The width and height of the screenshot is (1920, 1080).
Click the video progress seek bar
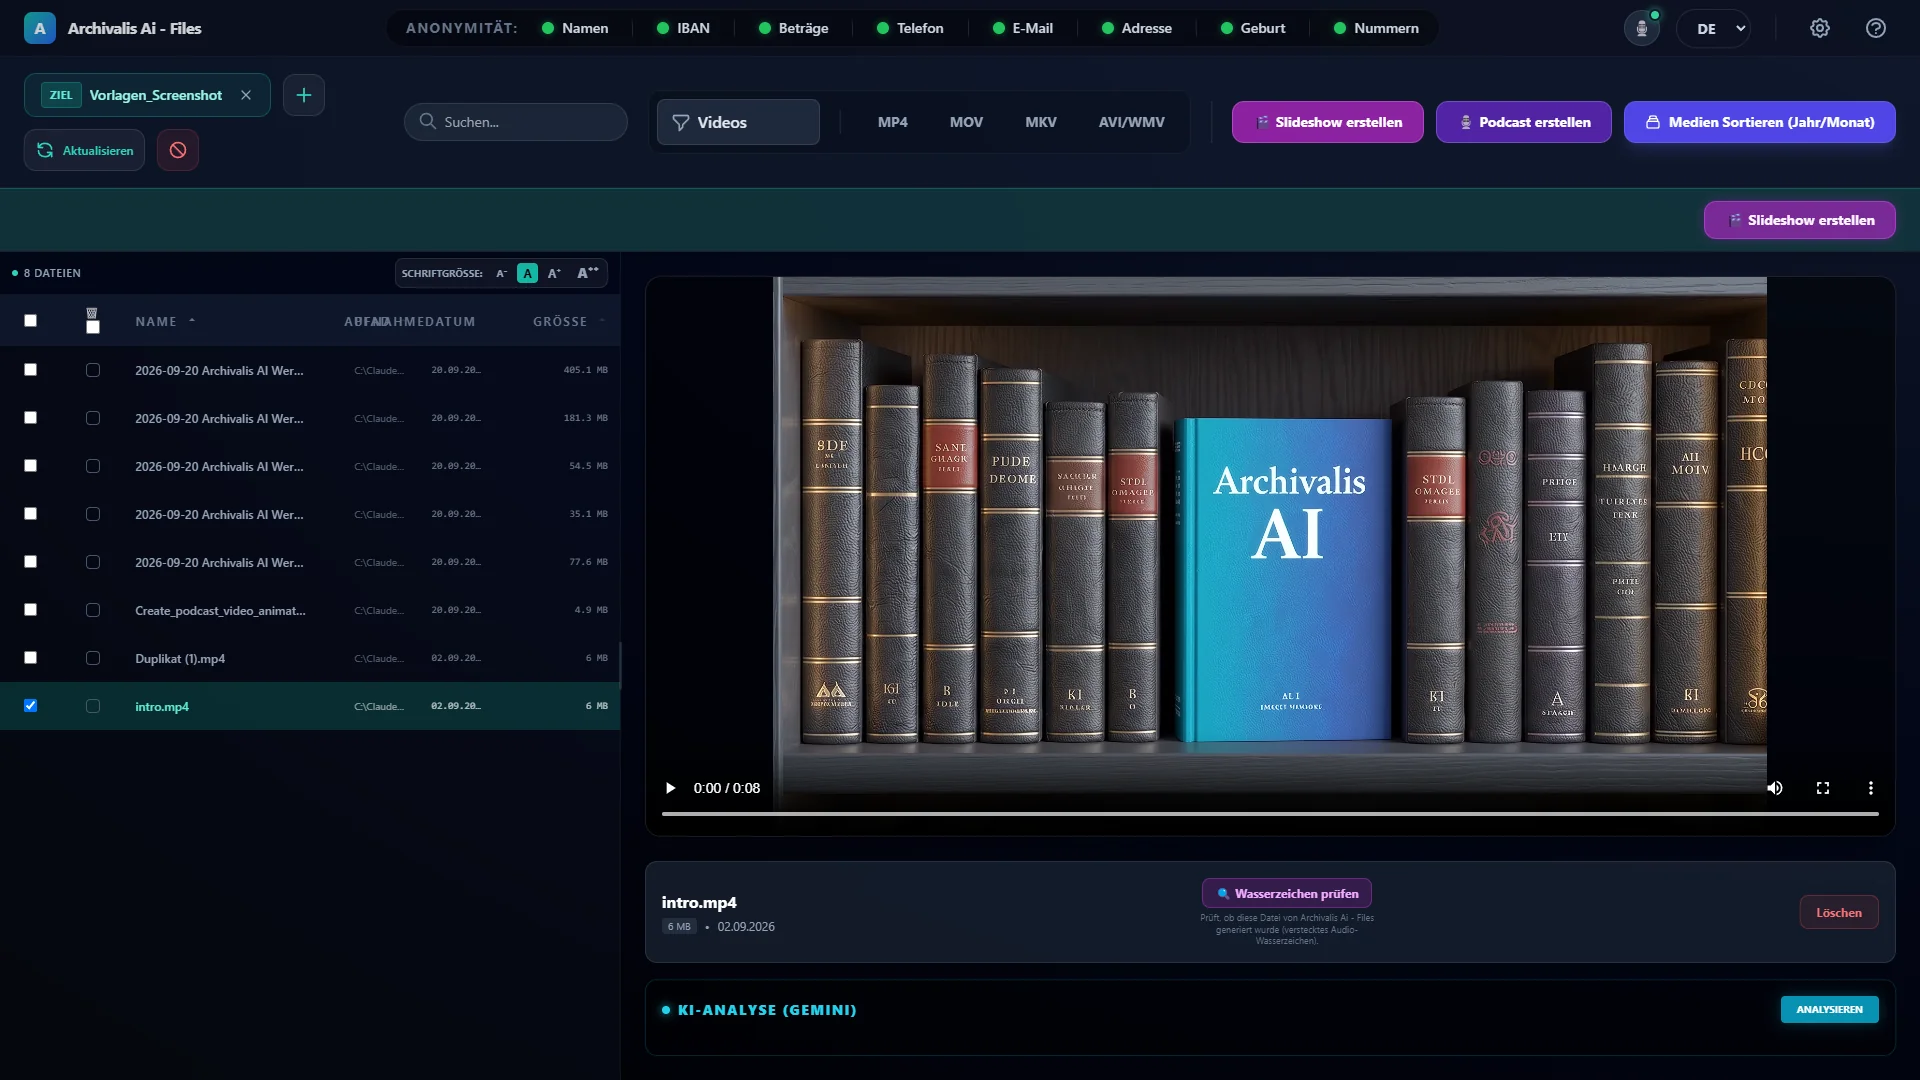tap(1270, 814)
